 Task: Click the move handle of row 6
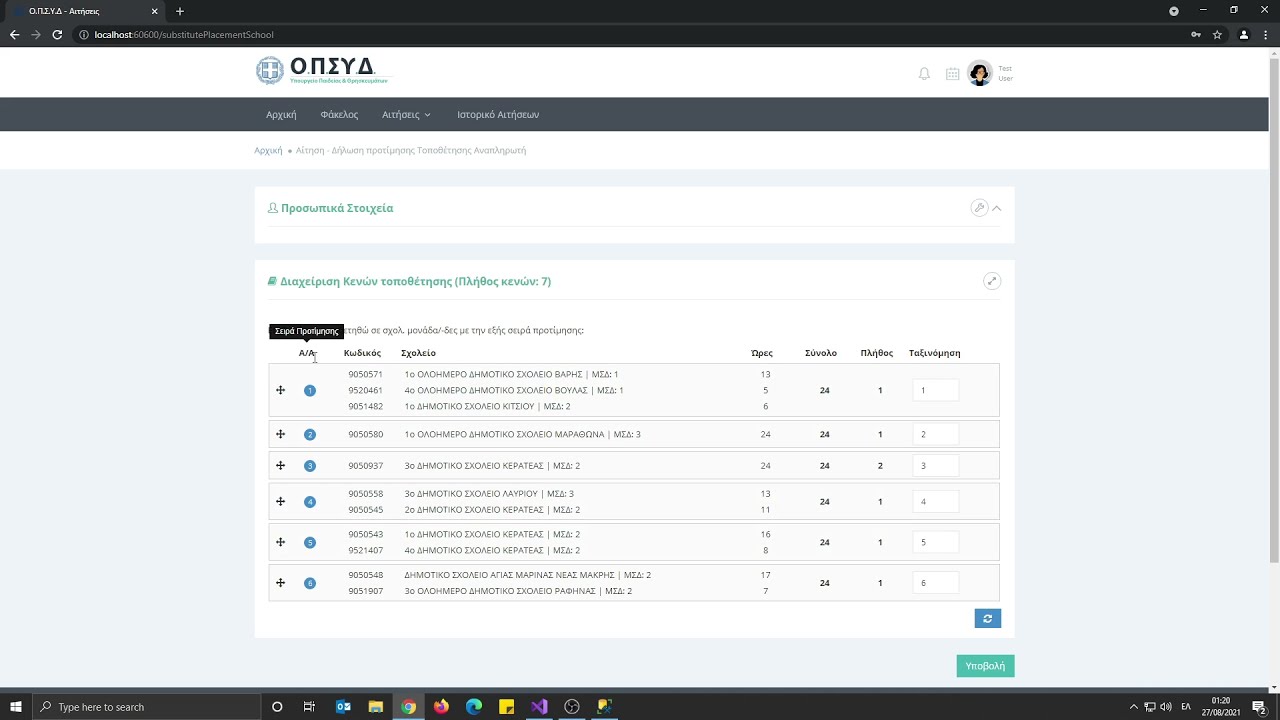point(281,582)
